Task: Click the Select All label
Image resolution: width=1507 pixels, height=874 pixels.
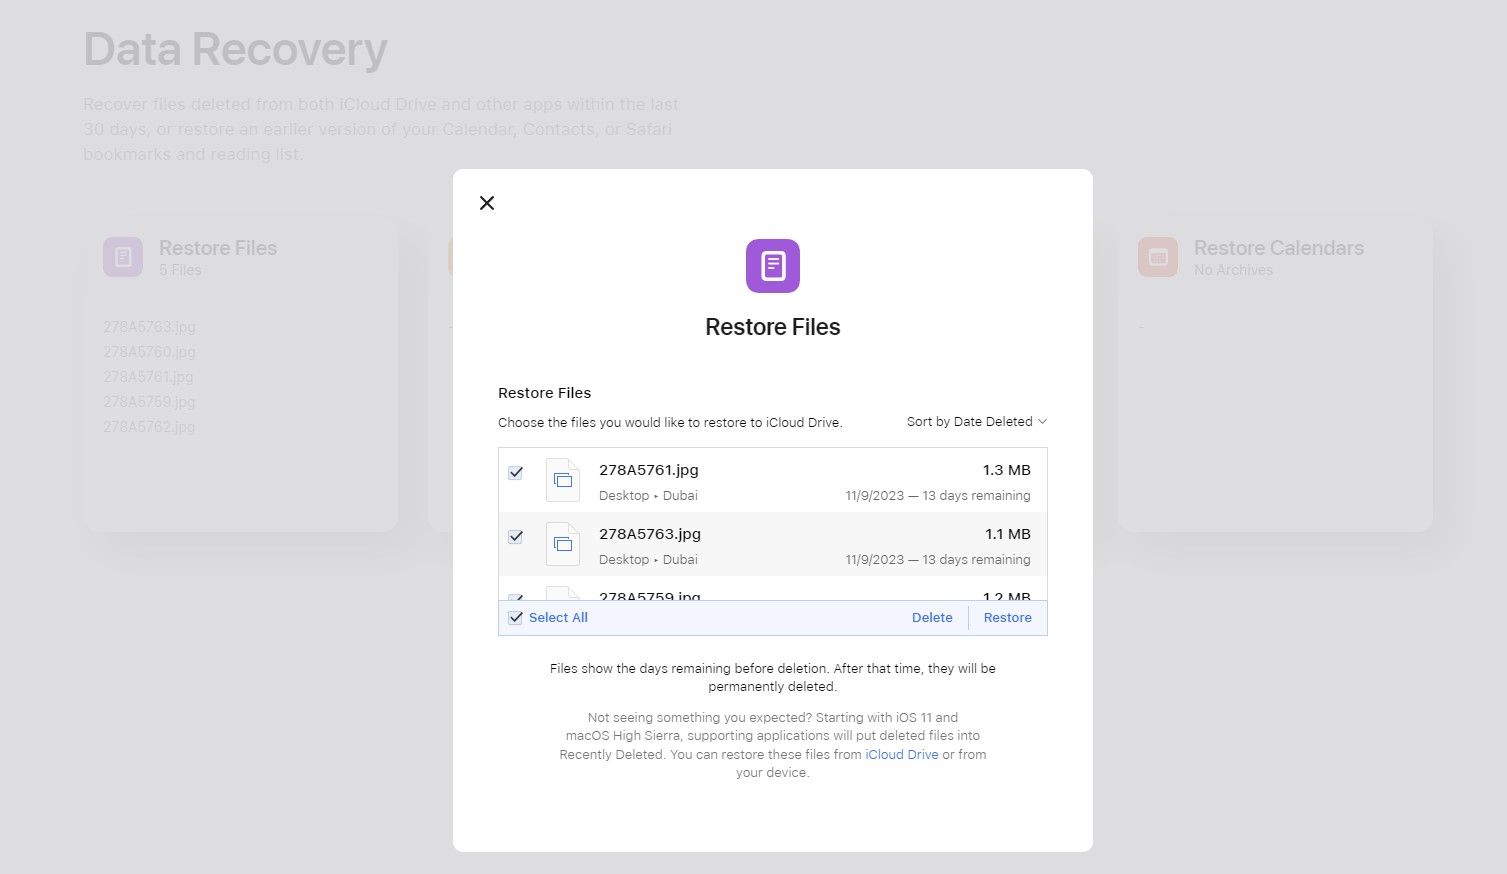Action: 558,618
